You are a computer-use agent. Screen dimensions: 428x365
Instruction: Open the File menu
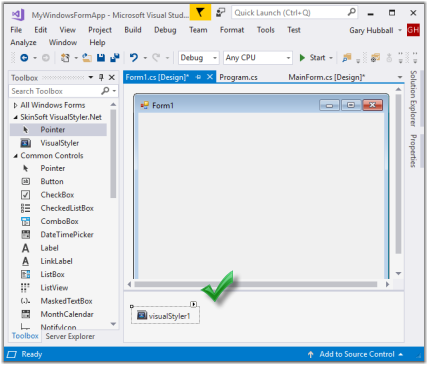click(16, 30)
